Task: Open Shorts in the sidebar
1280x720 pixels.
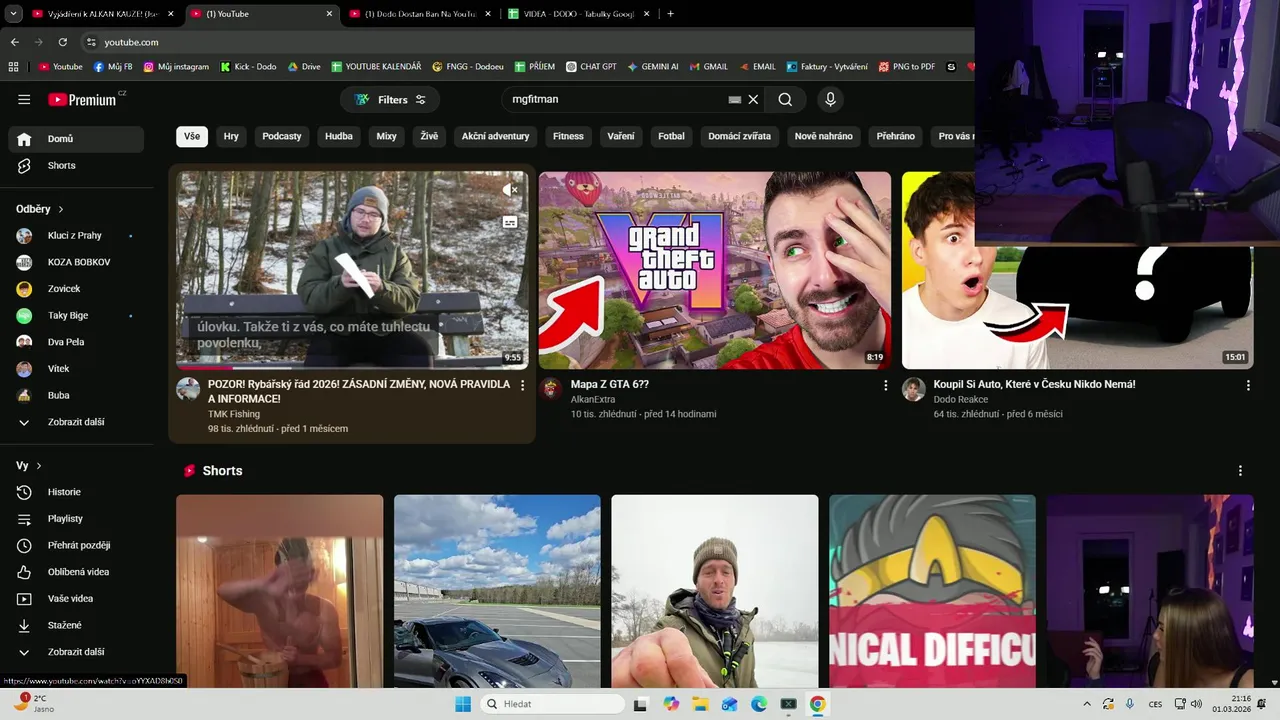Action: [x=76, y=165]
